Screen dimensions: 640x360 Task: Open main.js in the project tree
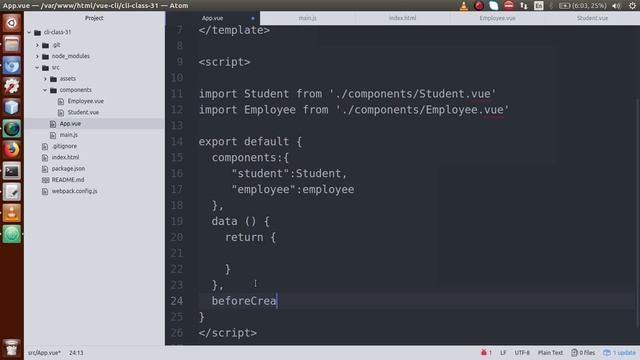point(68,135)
